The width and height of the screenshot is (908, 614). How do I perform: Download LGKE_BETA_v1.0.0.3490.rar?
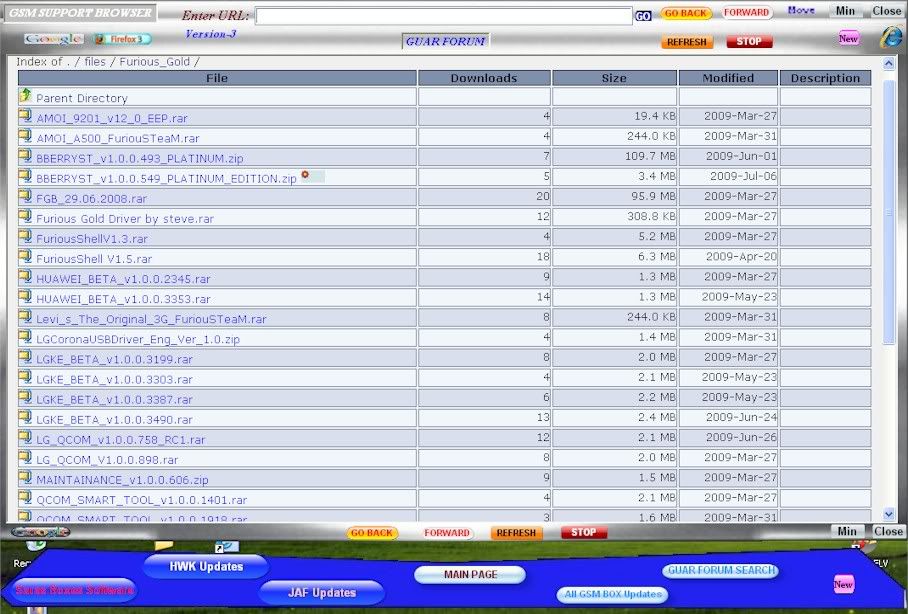tap(114, 419)
